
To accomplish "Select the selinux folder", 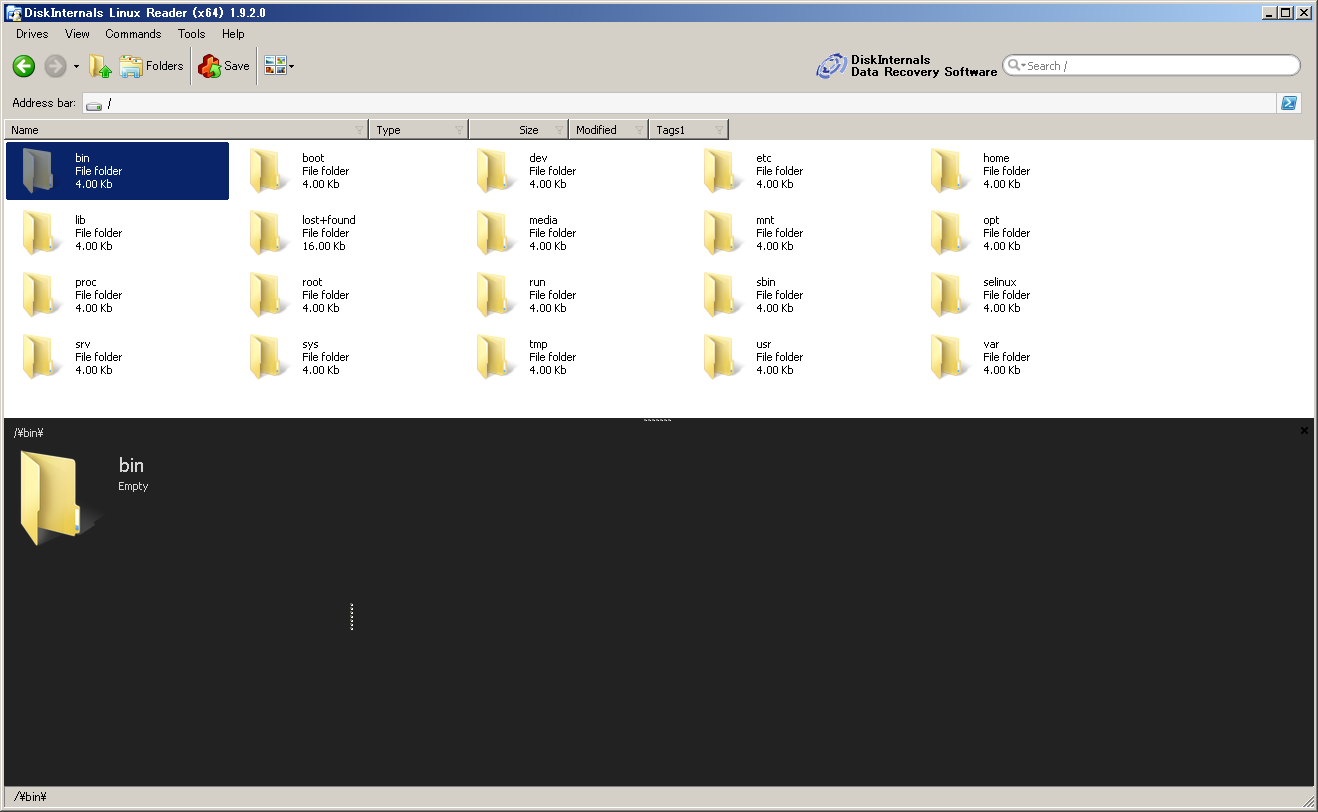I will [x=1025, y=295].
